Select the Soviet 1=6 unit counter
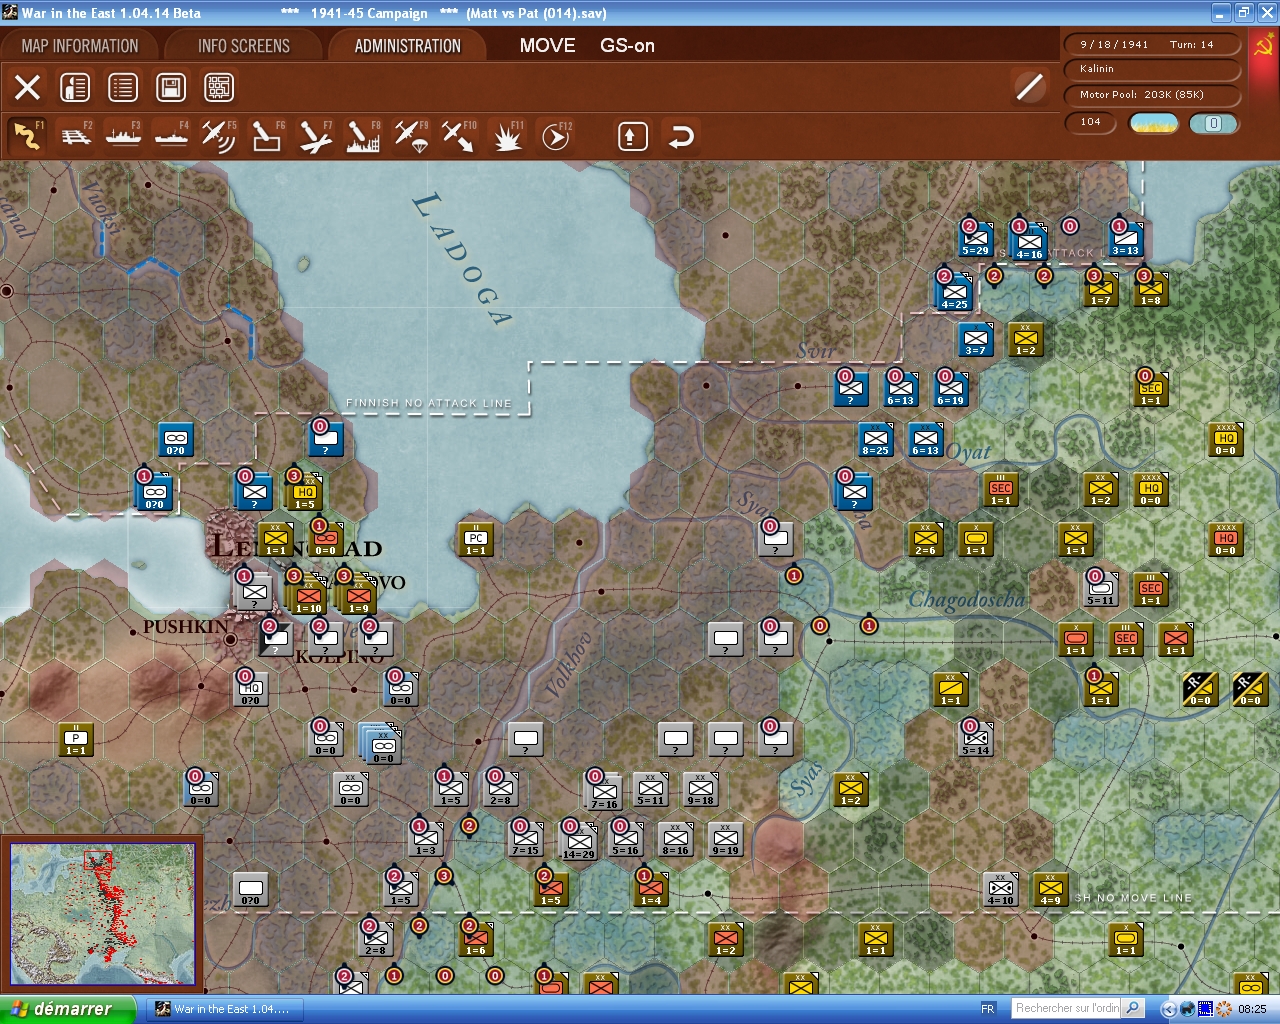This screenshot has width=1280, height=1024. point(476,939)
